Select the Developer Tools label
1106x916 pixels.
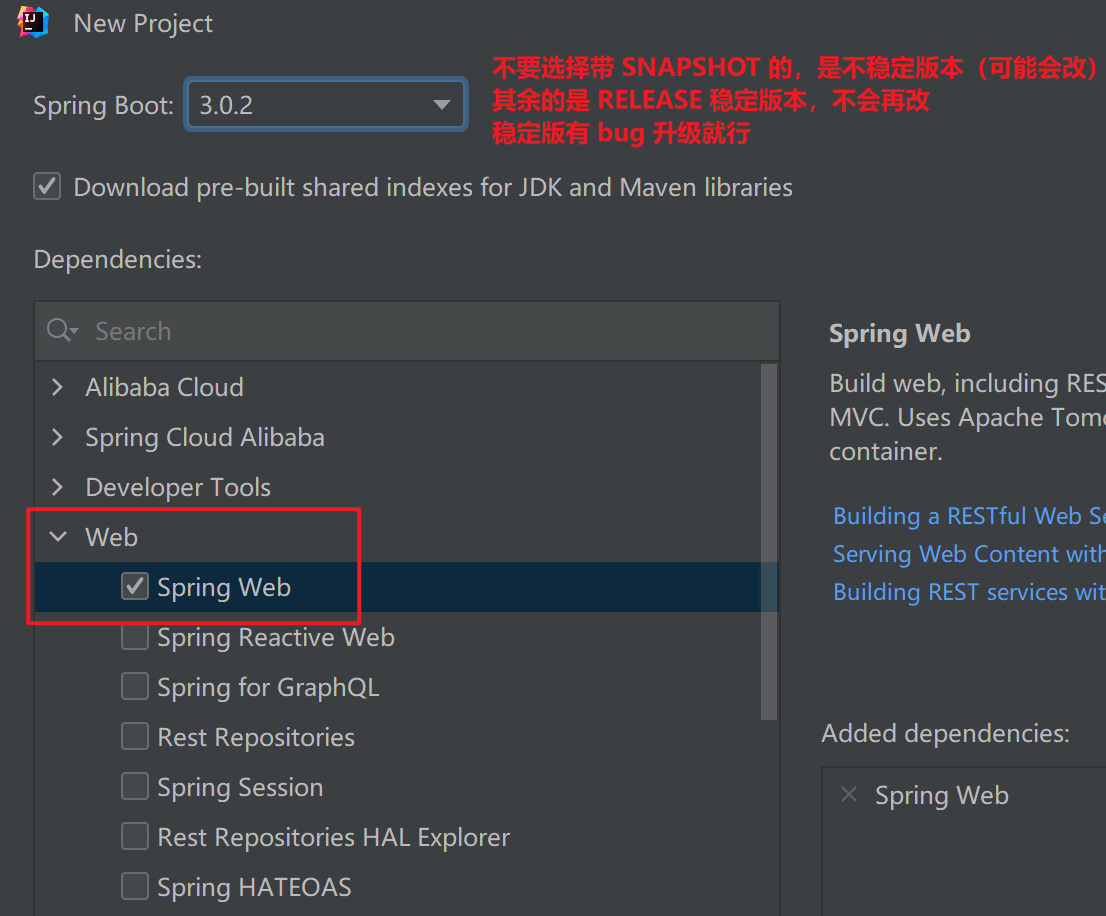coord(178,487)
